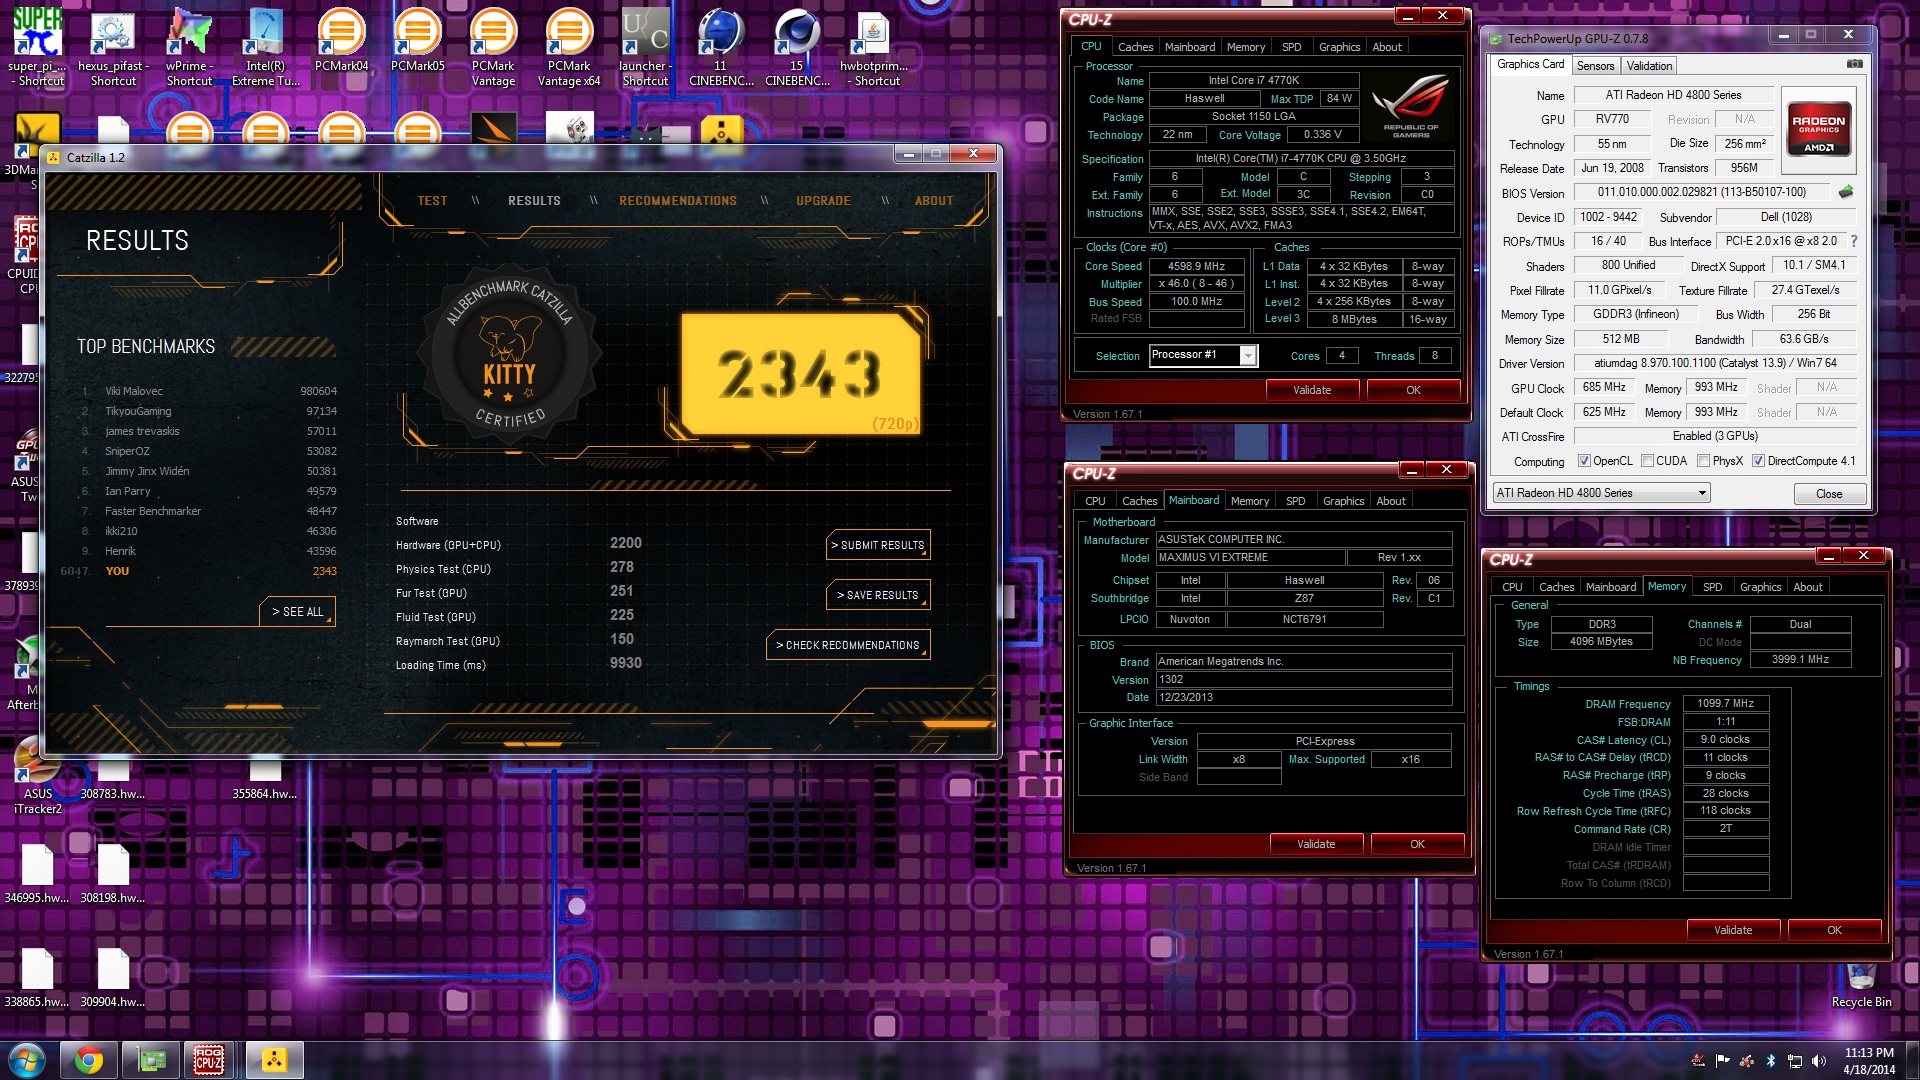Open the super_pi shortcut on desktop

(x=37, y=46)
